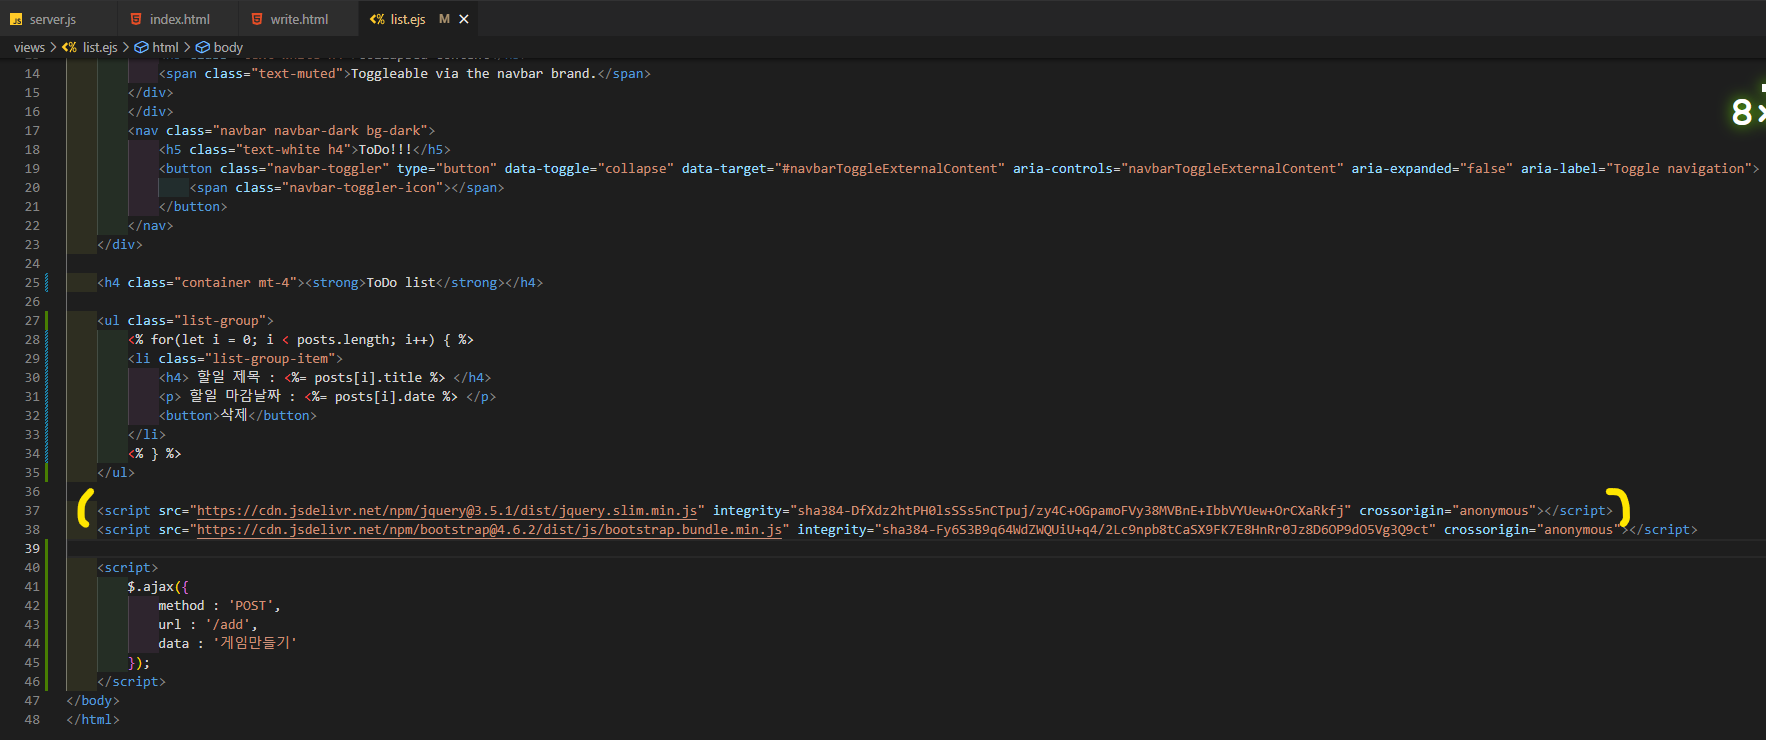Select line number 48 in the gutter
The image size is (1766, 740).
pos(32,719)
